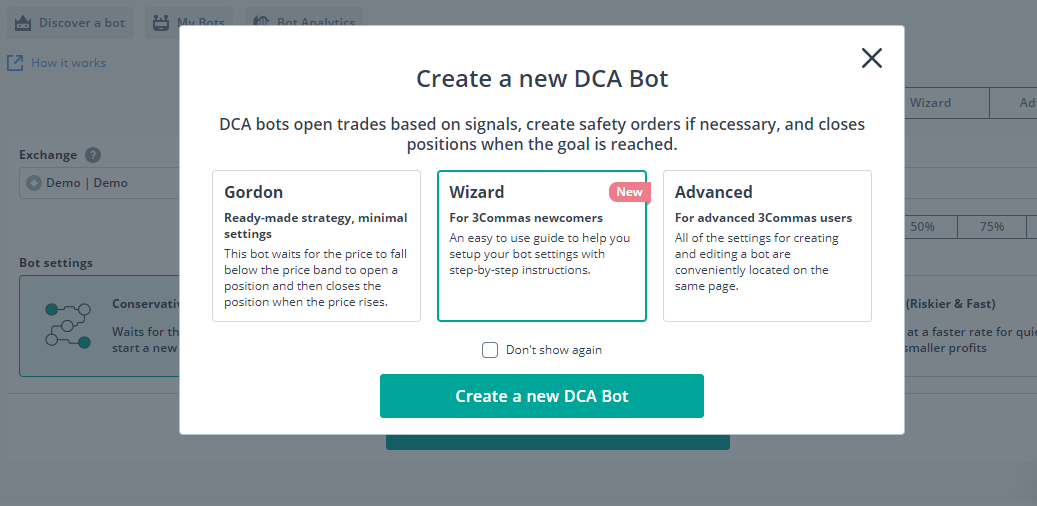Viewport: 1037px width, 506px height.
Task: Click the "For advanced 3Commas users" text
Action: tap(763, 218)
